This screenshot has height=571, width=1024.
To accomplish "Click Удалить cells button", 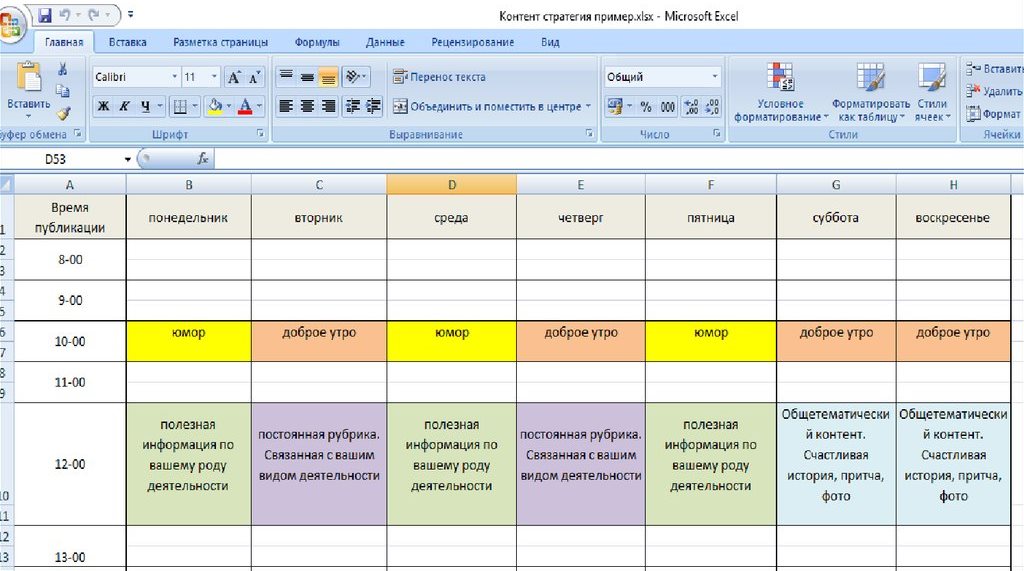I will tap(995, 91).
